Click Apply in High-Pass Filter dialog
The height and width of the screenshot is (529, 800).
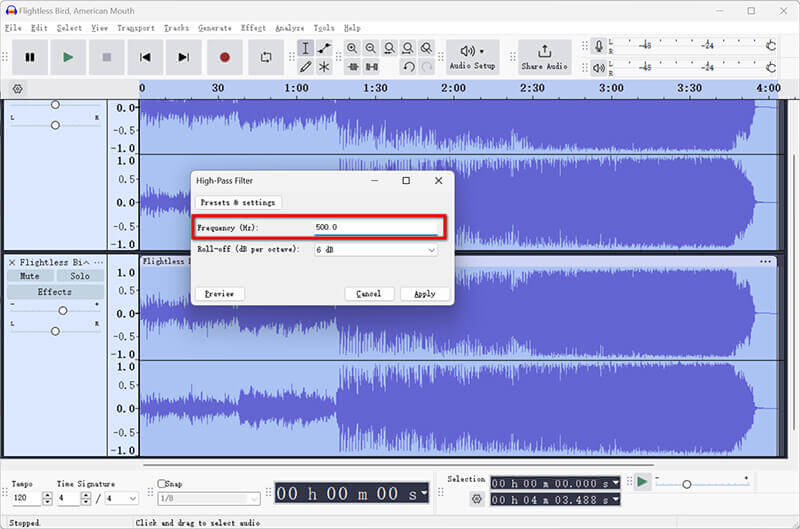pyautogui.click(x=424, y=294)
